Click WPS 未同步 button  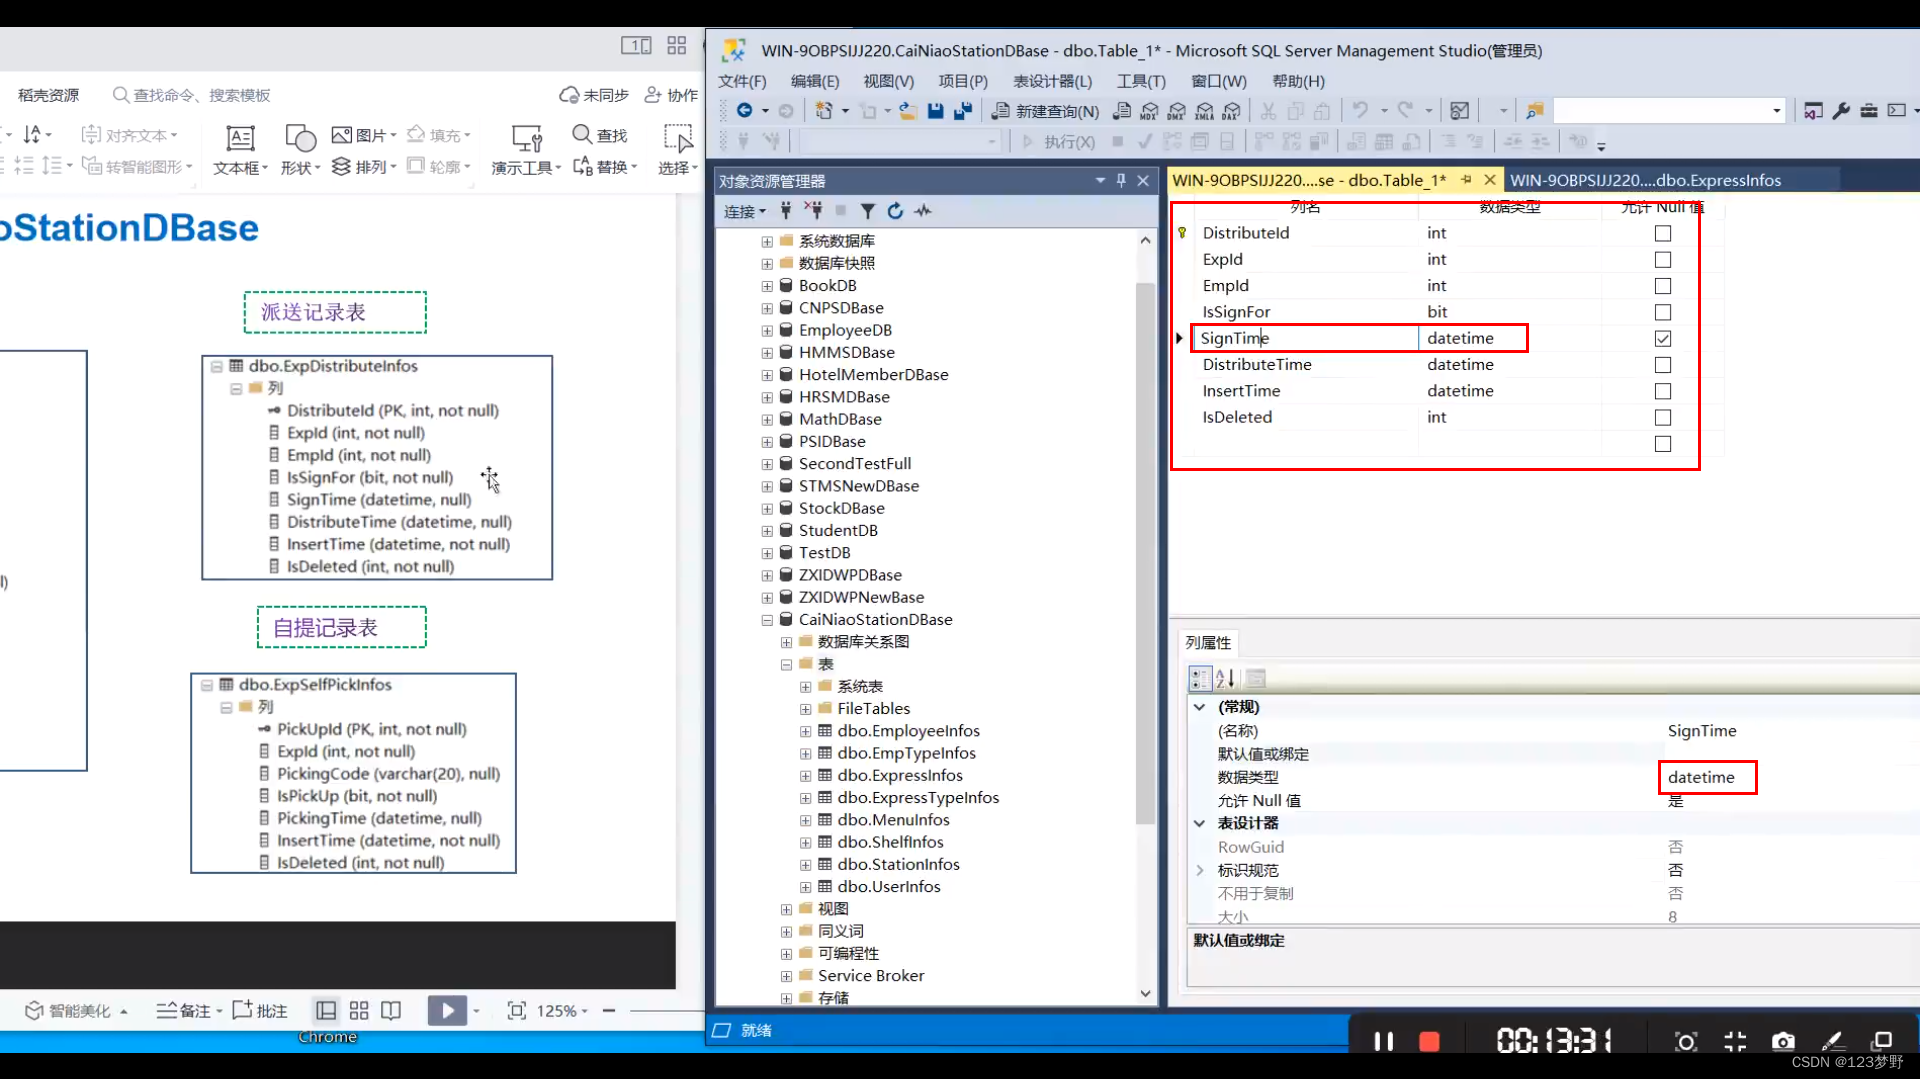594,95
